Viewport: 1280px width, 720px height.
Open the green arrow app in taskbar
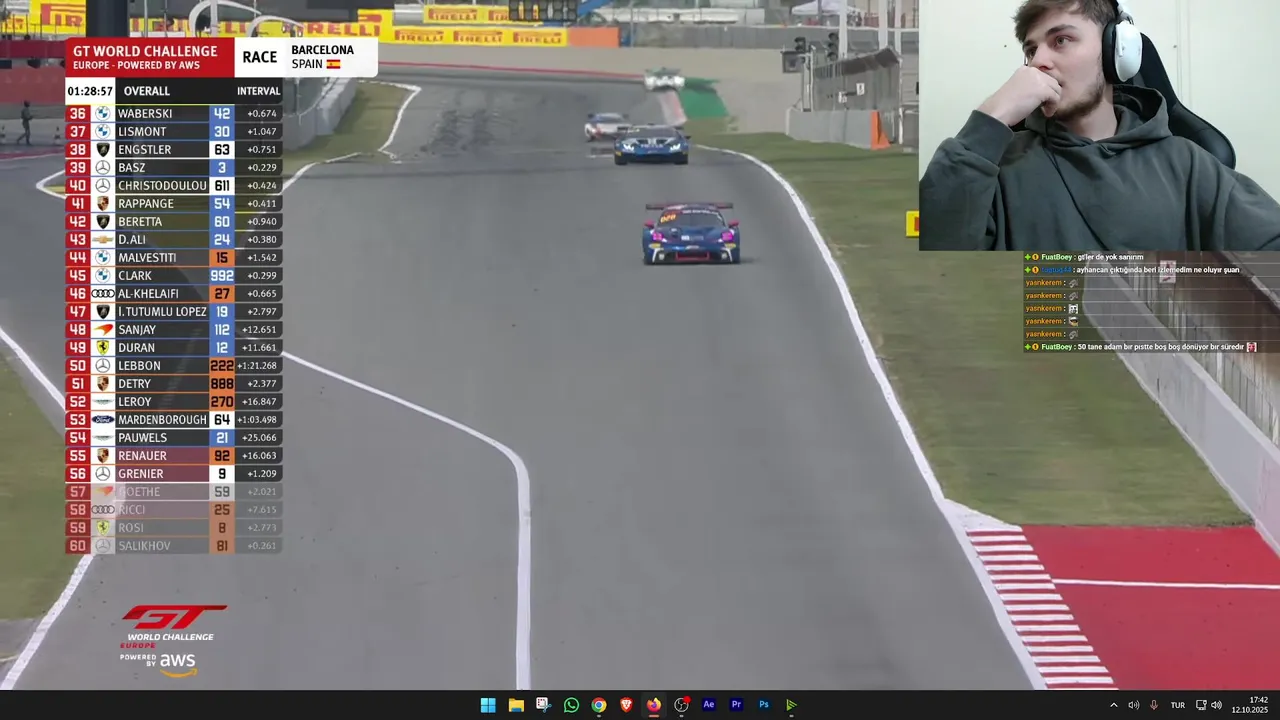click(791, 705)
